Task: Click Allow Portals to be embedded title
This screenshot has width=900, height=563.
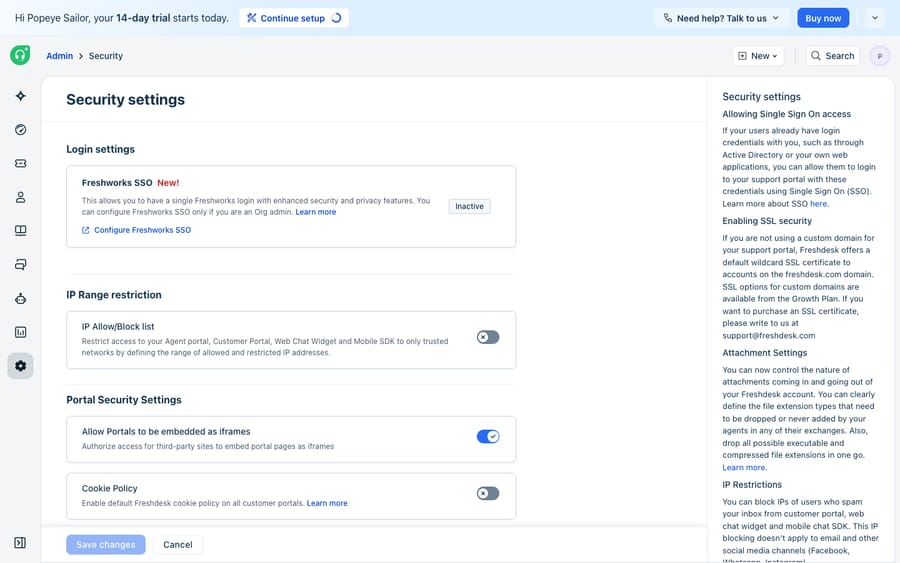Action: click(x=166, y=432)
